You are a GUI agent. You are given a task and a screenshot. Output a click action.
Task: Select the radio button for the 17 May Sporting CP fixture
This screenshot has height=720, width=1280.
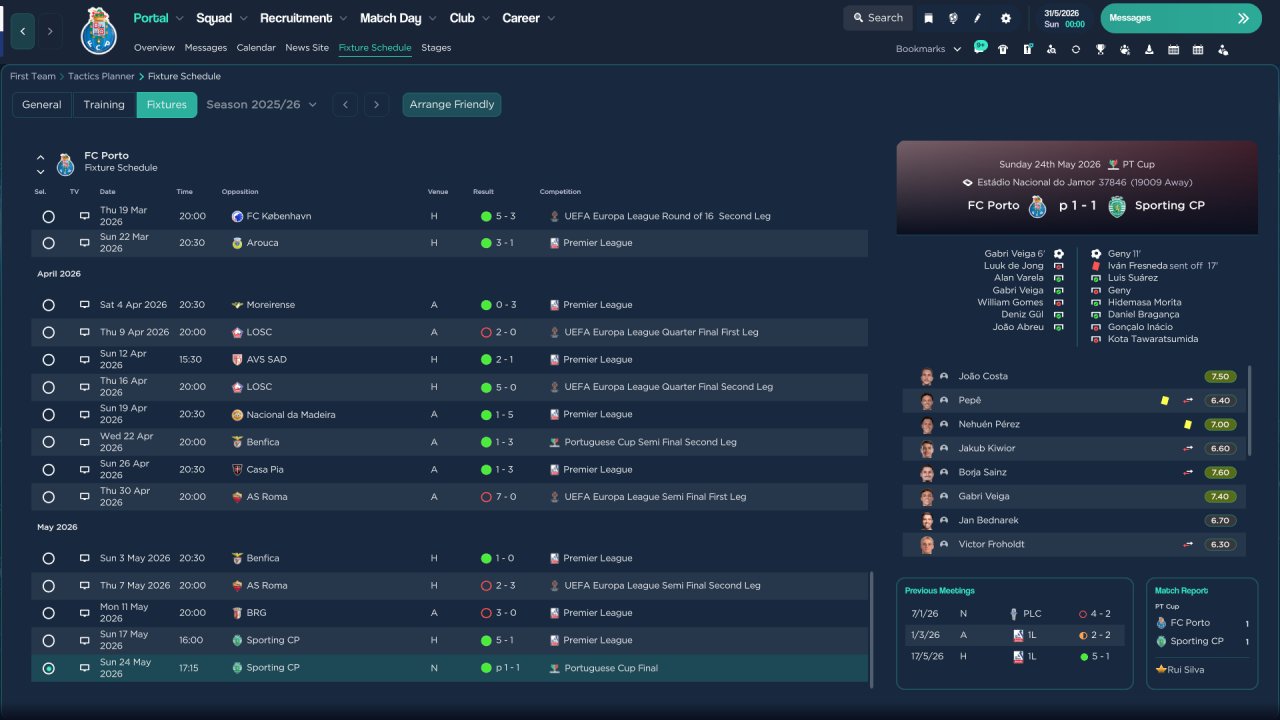[48, 640]
